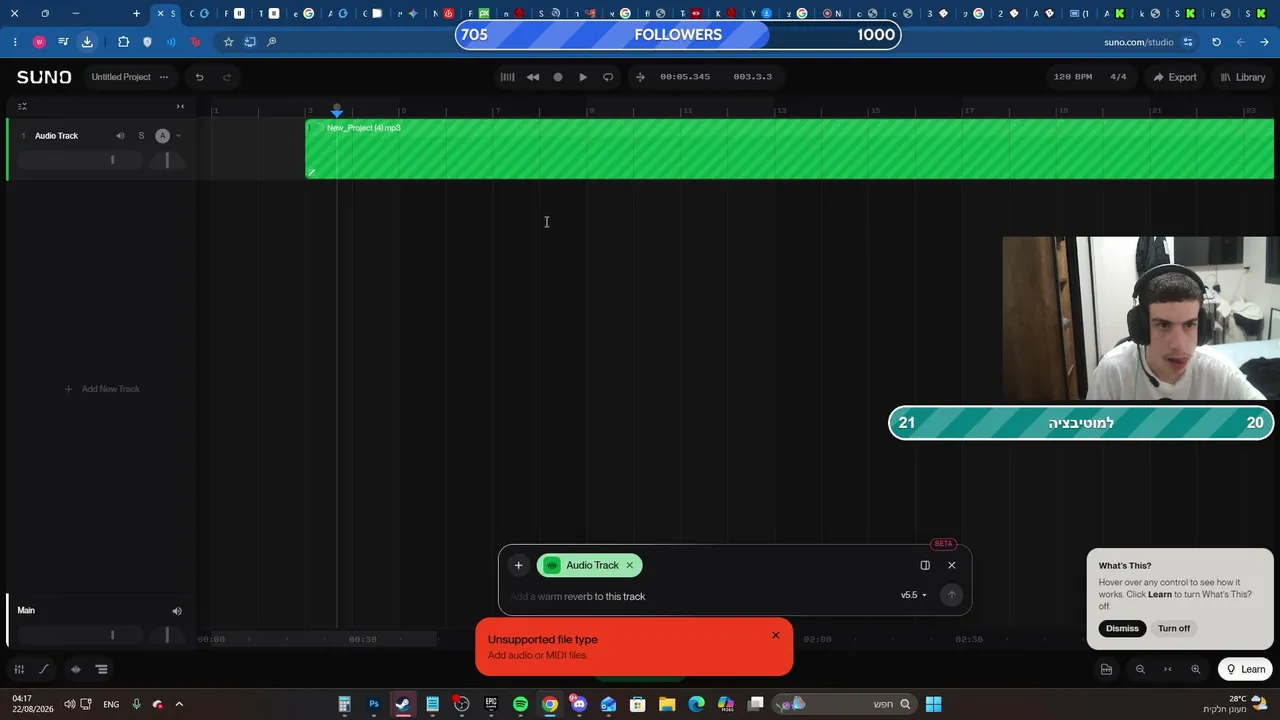The image size is (1280, 720).
Task: Open the automation curve tool
Action: [x=44, y=669]
